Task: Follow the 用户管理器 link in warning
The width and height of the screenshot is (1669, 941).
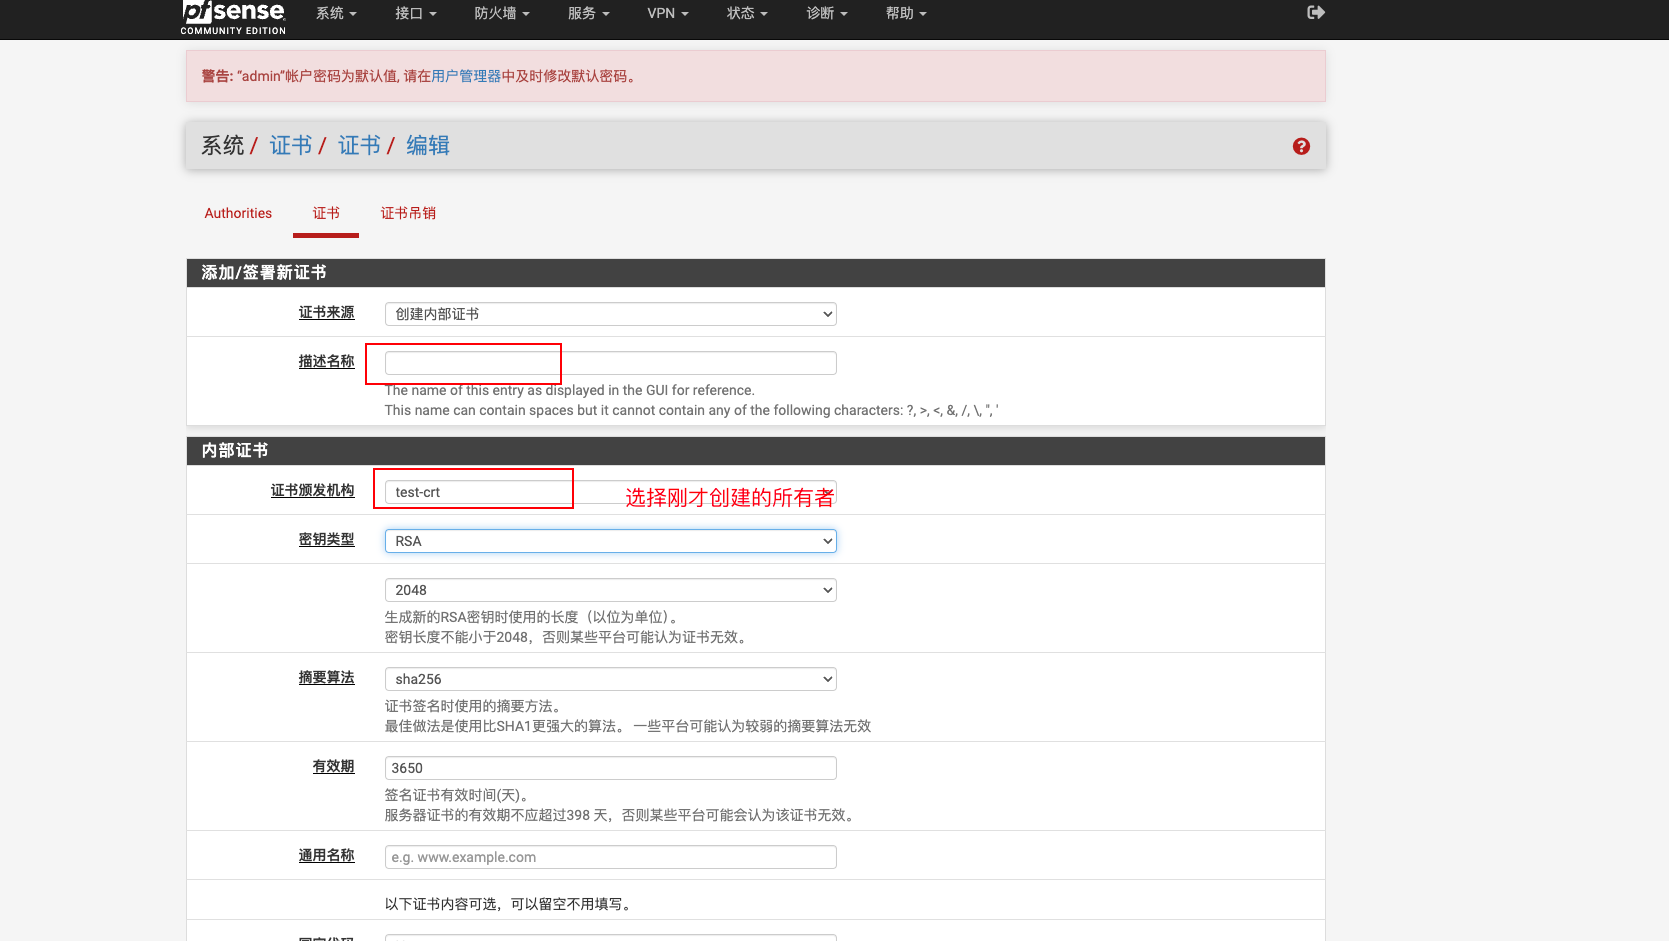Action: click(466, 76)
